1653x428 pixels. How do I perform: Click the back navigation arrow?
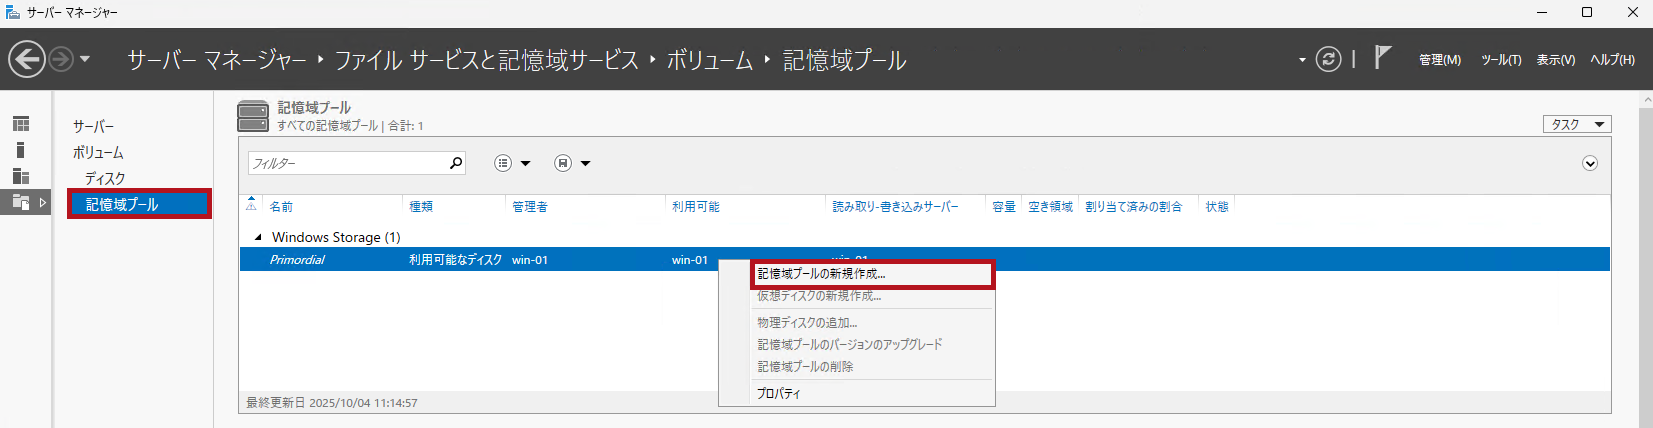point(27,60)
